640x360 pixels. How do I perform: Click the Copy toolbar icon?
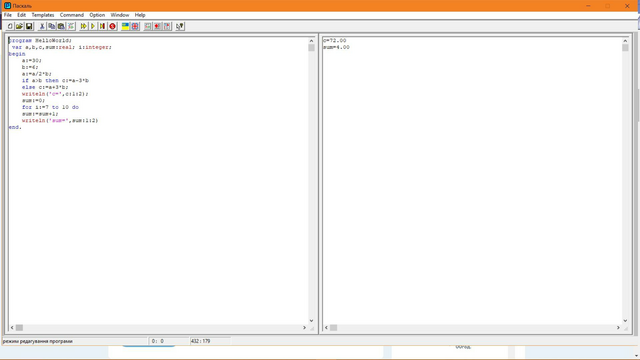[51, 26]
